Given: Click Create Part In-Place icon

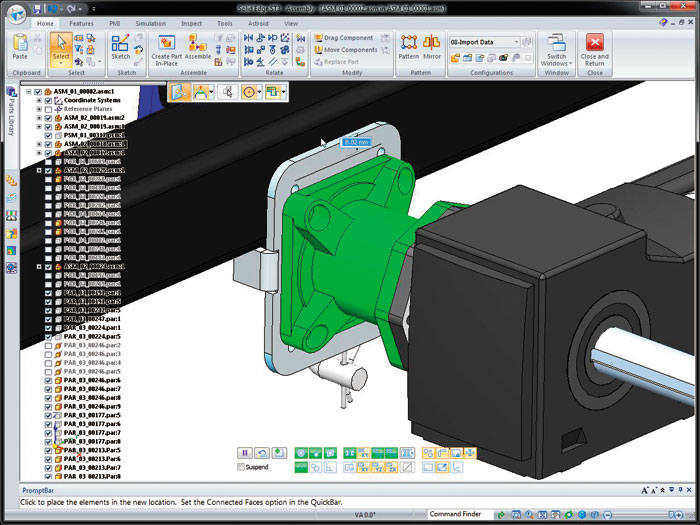Looking at the screenshot, I should tap(166, 43).
